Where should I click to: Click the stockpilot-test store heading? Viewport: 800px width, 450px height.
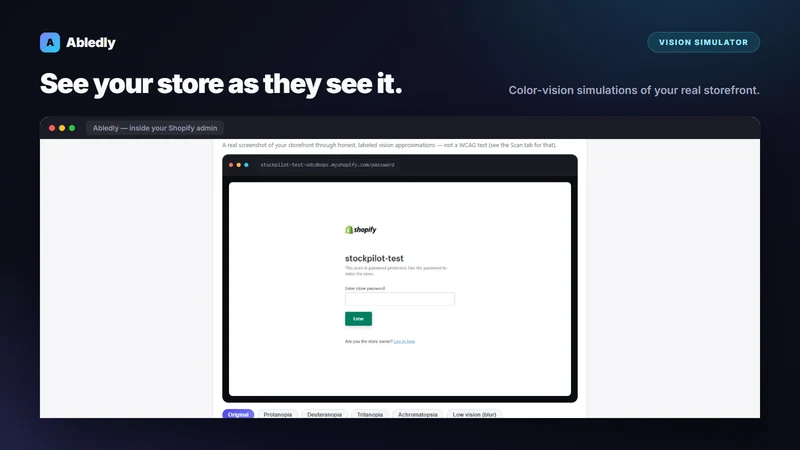(374, 258)
